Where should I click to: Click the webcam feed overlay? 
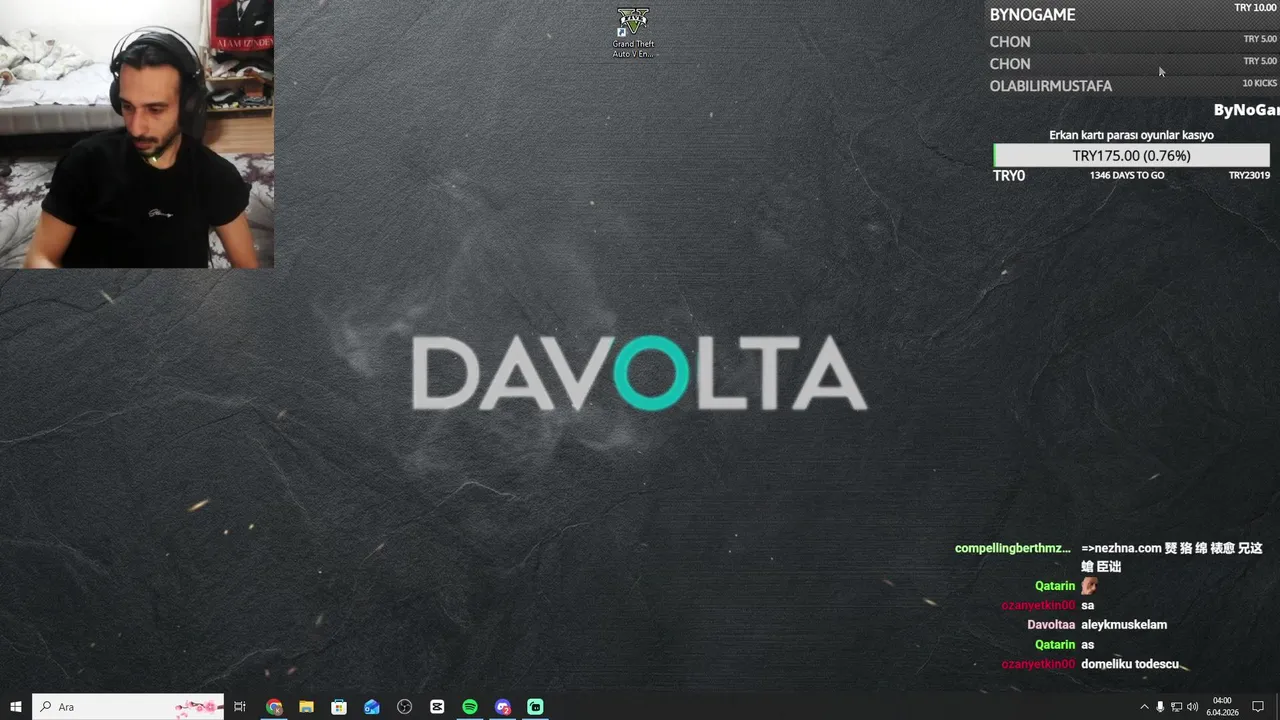[137, 134]
